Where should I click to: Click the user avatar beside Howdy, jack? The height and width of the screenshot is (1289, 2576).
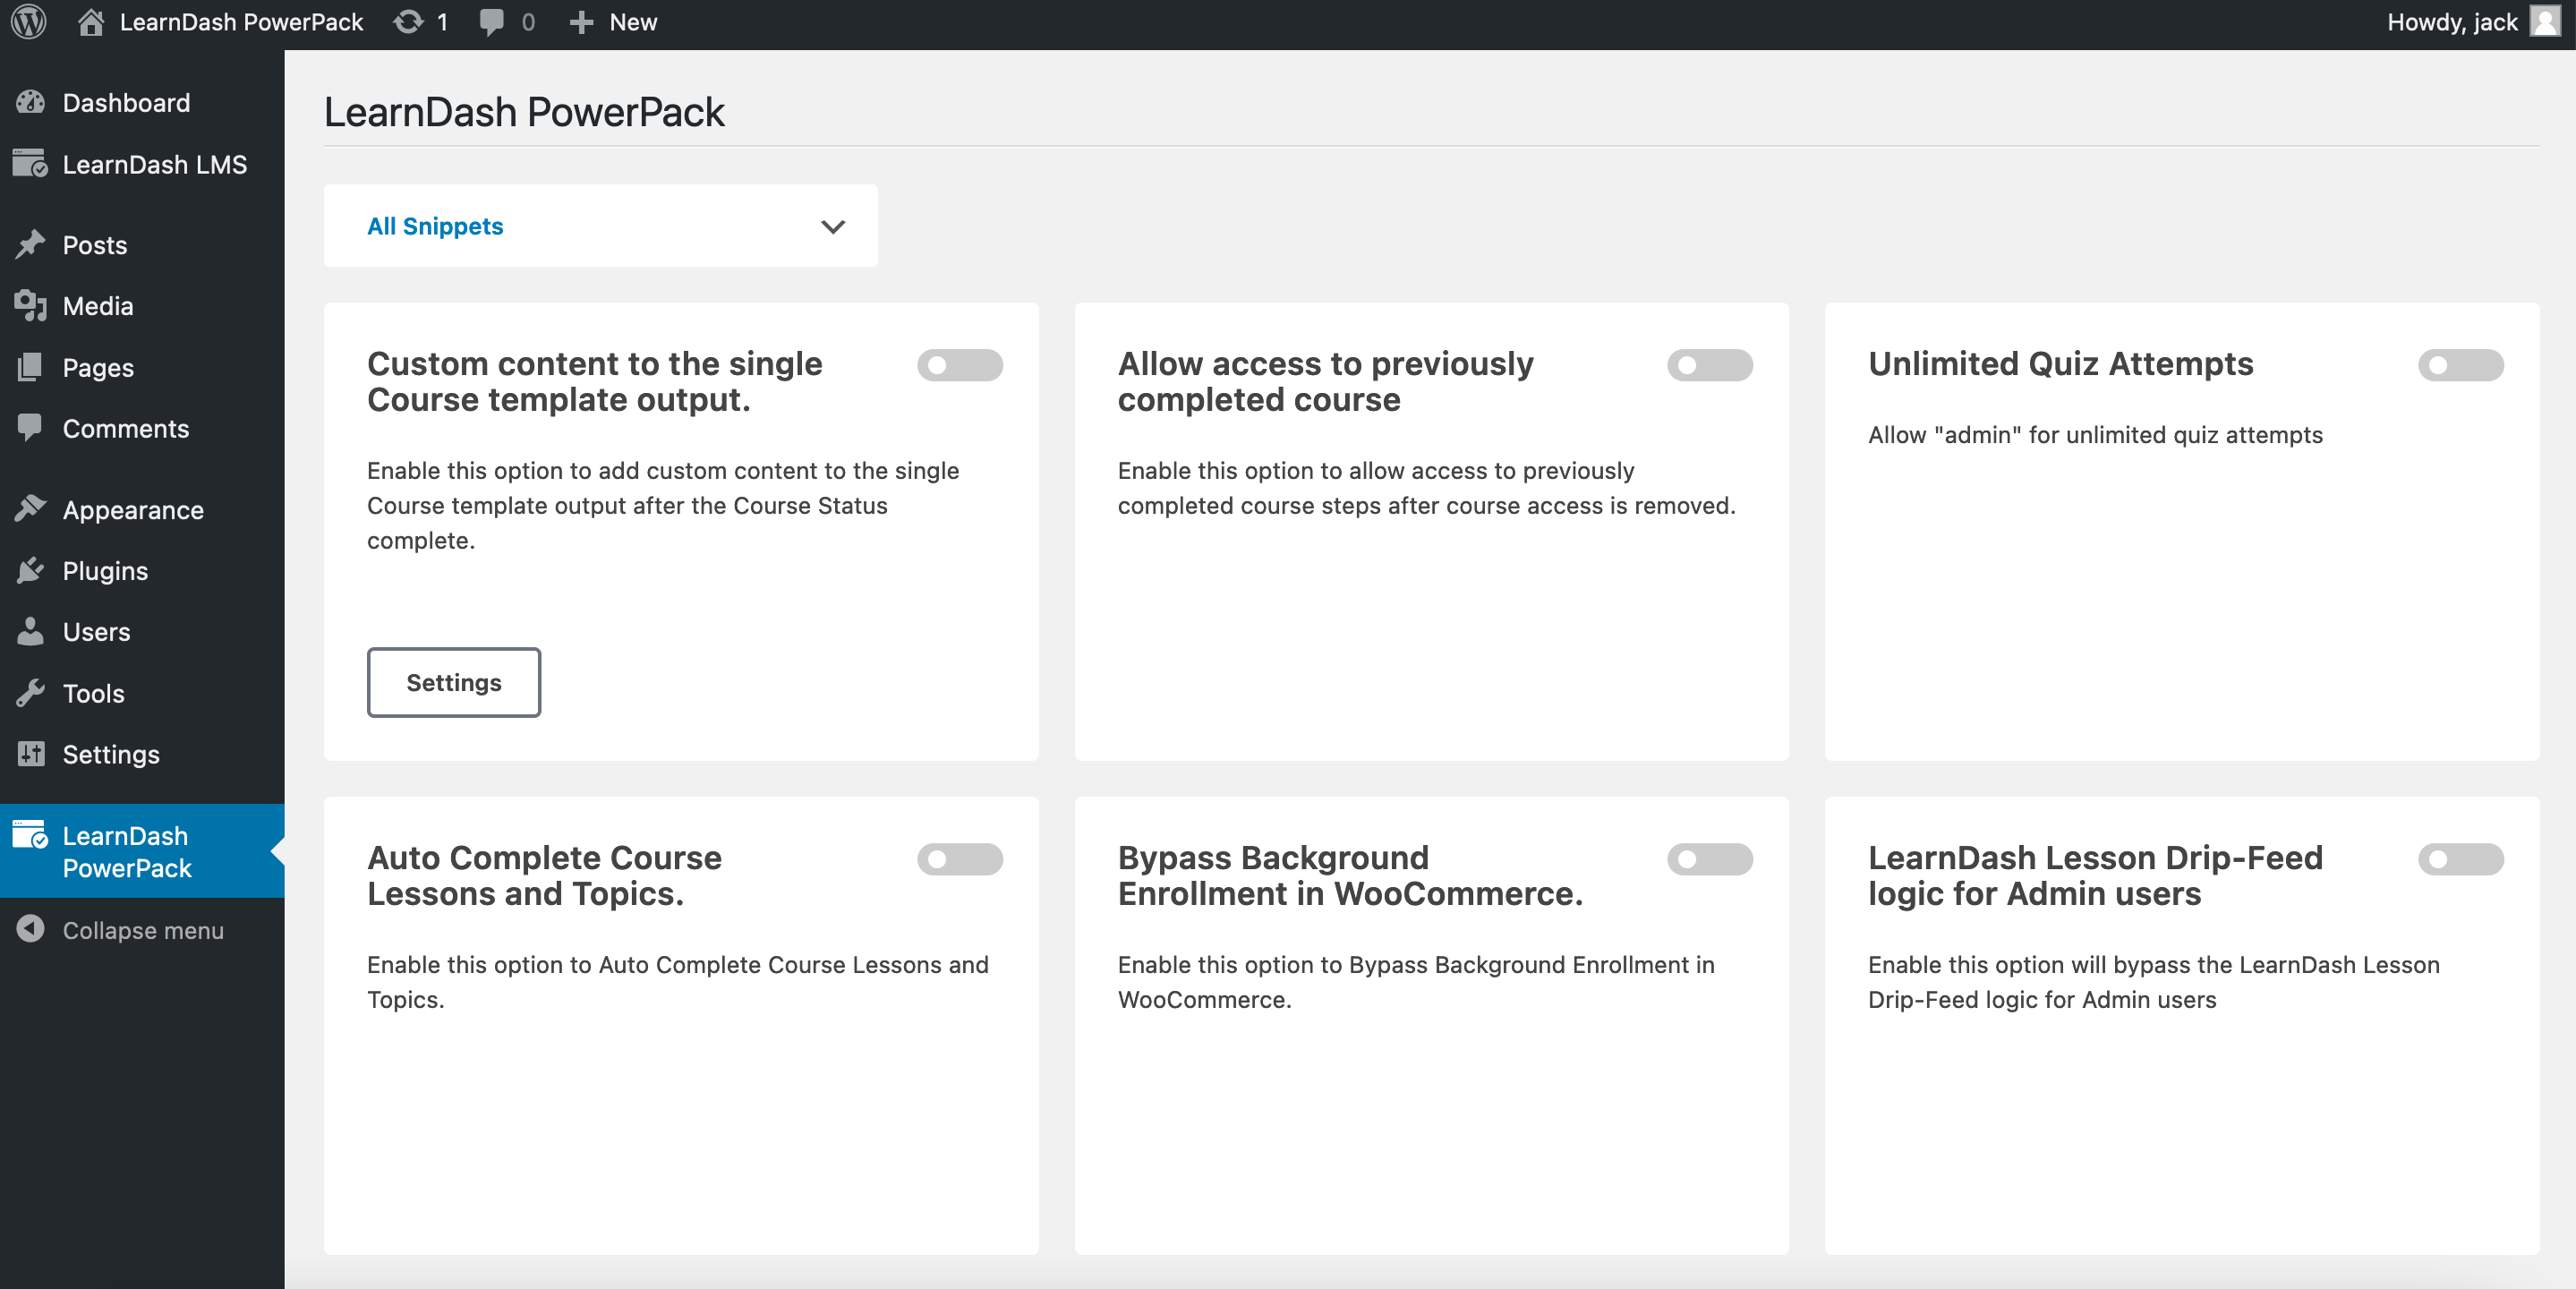pyautogui.click(x=2545, y=22)
